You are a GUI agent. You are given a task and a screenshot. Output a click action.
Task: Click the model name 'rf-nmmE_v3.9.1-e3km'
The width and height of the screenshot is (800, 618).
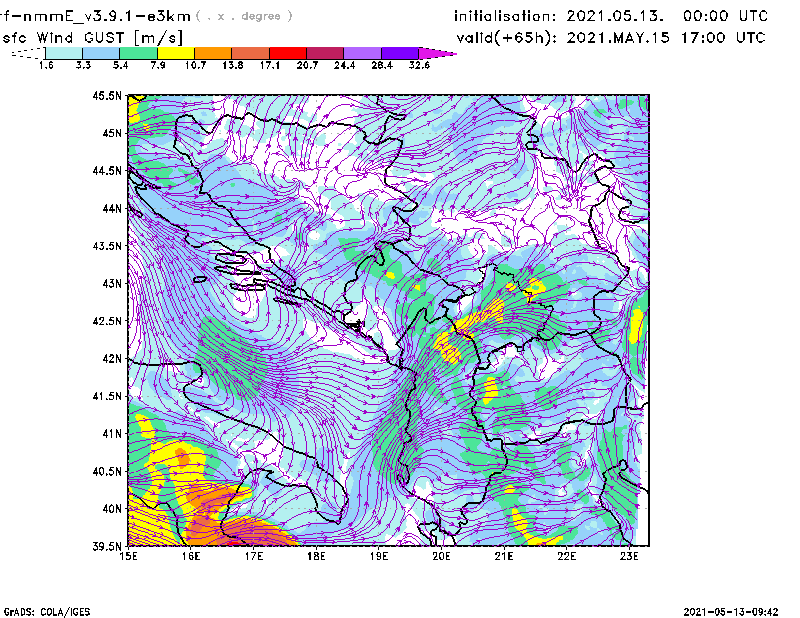tap(95, 16)
